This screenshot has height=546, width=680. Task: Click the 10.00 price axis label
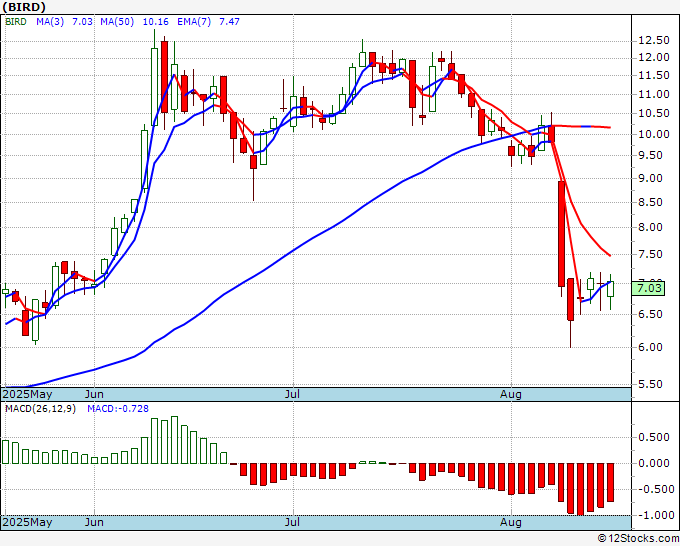click(654, 134)
